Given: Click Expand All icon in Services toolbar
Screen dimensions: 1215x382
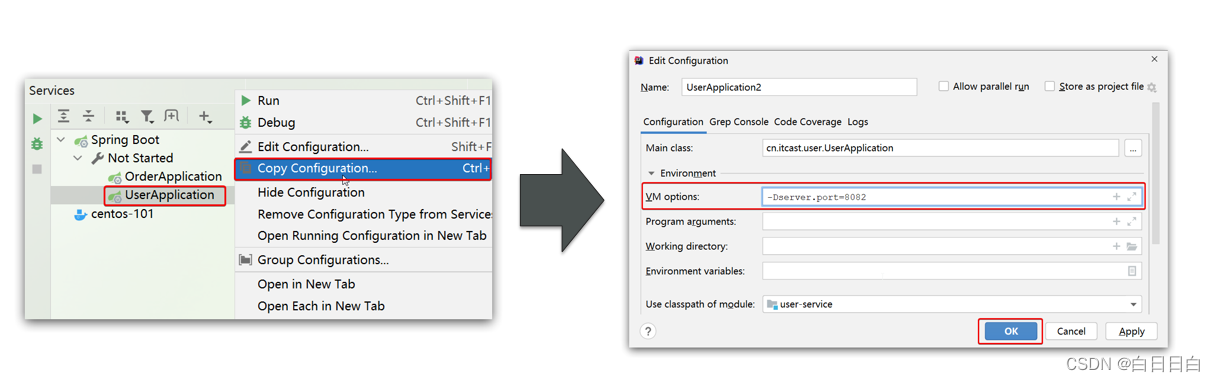Looking at the screenshot, I should click(x=64, y=117).
